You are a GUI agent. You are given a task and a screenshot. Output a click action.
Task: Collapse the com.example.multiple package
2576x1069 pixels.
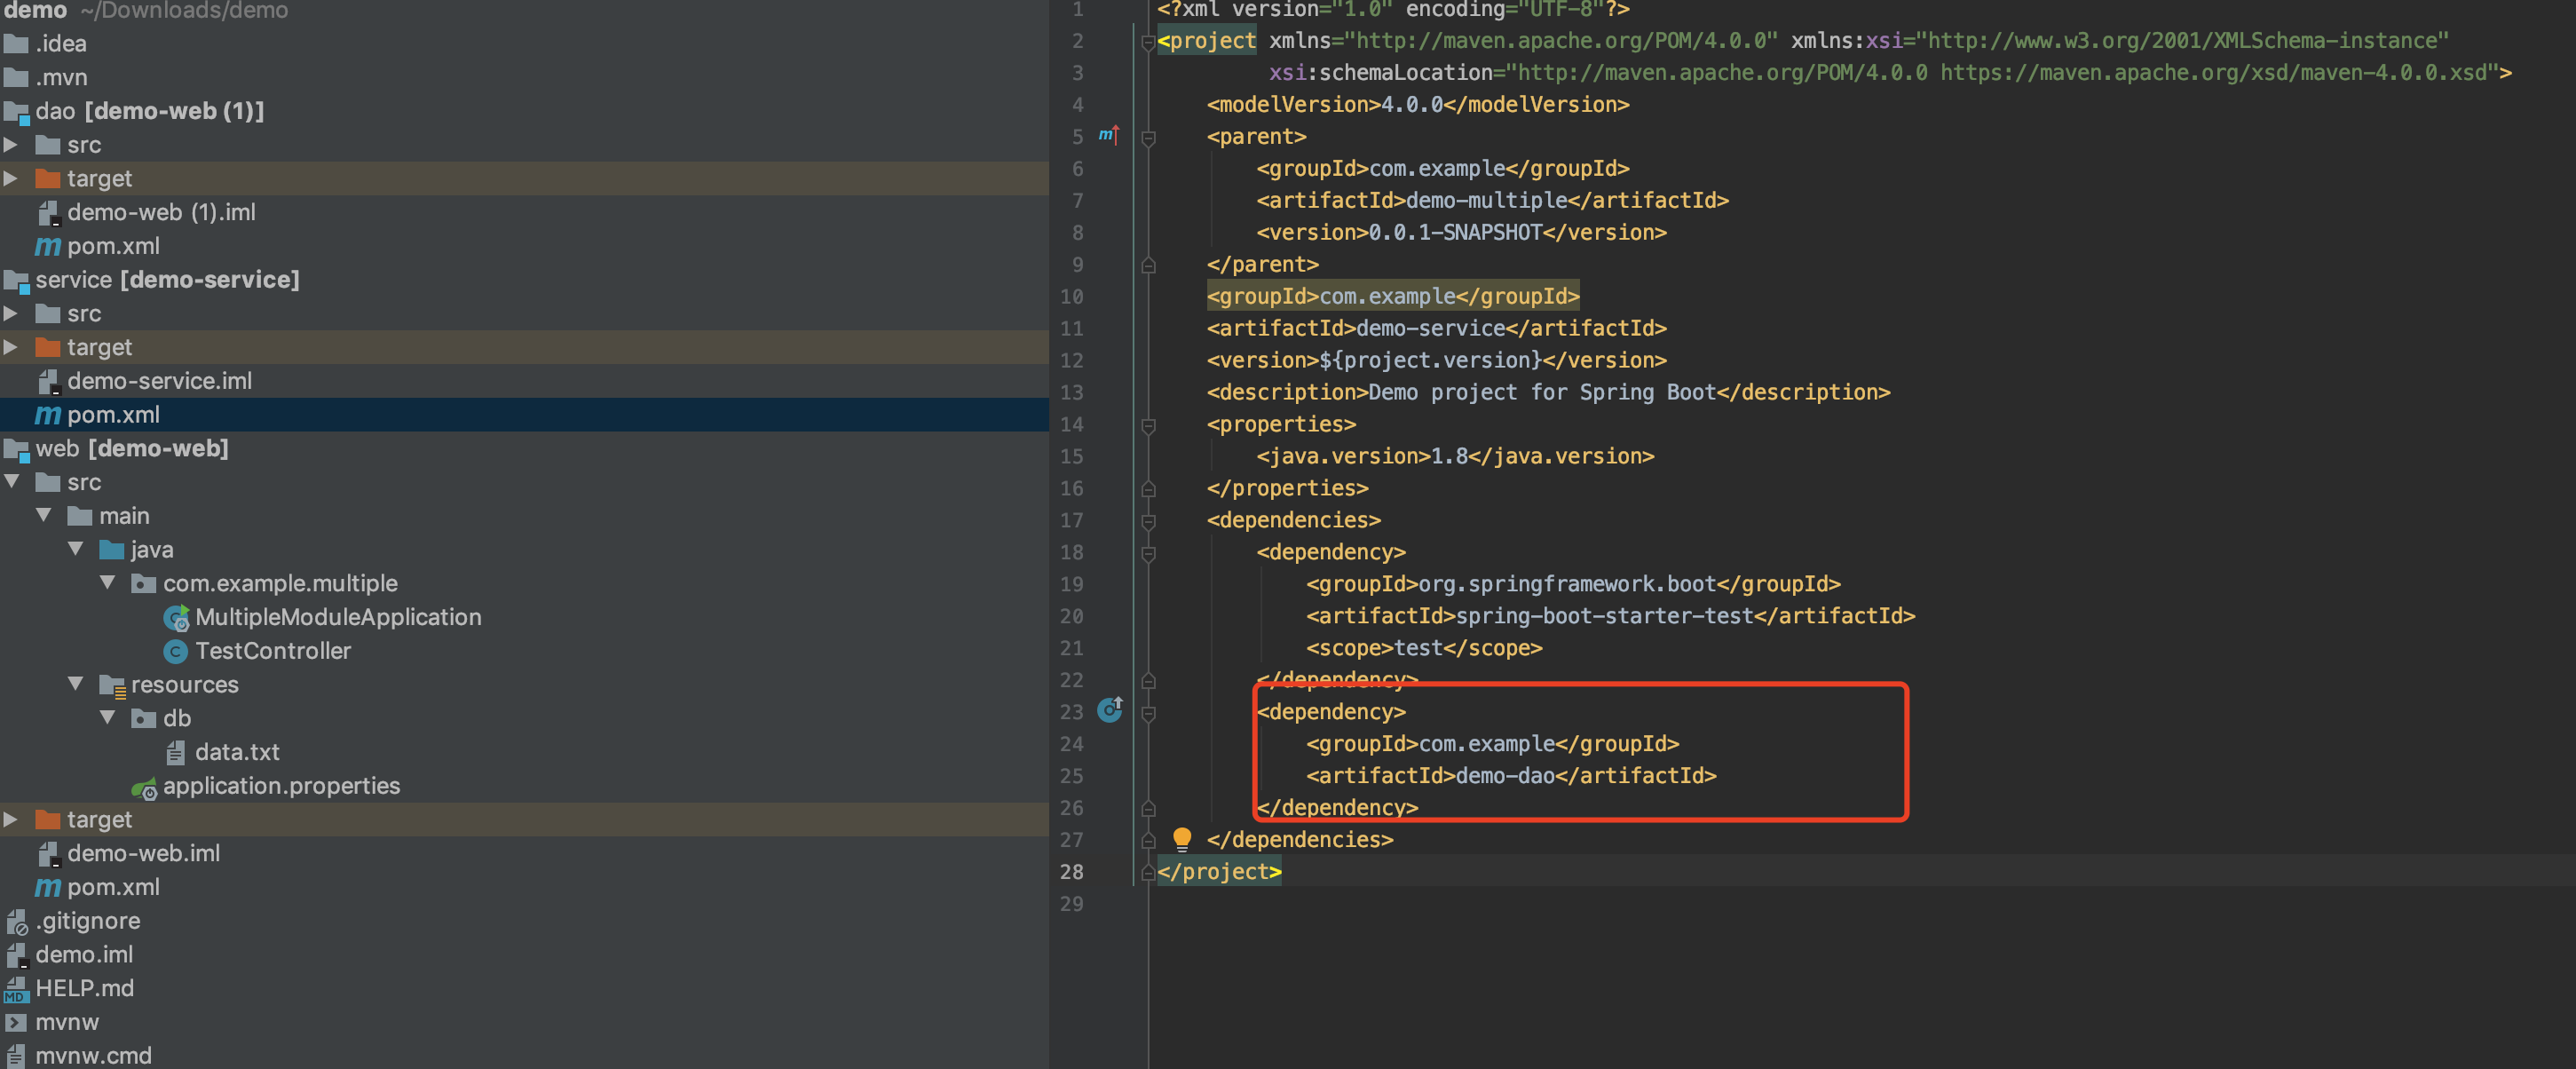coord(107,582)
